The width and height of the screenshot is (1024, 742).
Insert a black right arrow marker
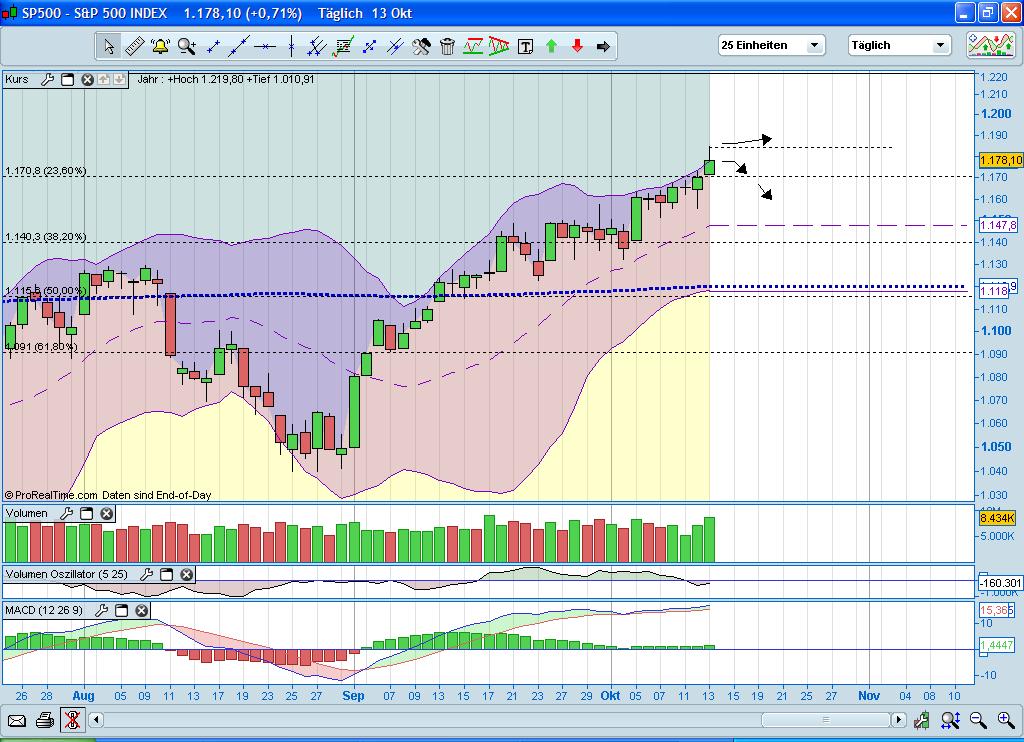pos(603,46)
